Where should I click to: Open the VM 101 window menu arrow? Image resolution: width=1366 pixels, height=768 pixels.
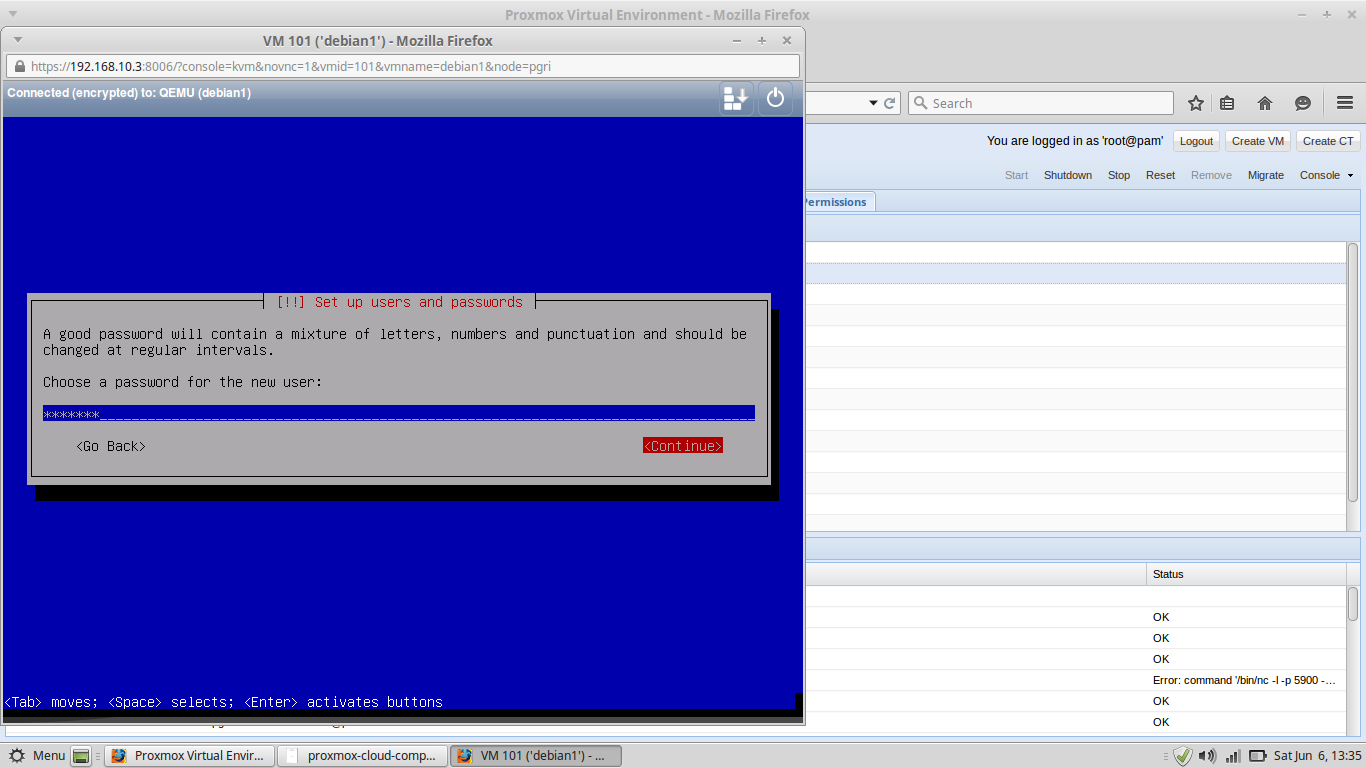[17, 40]
